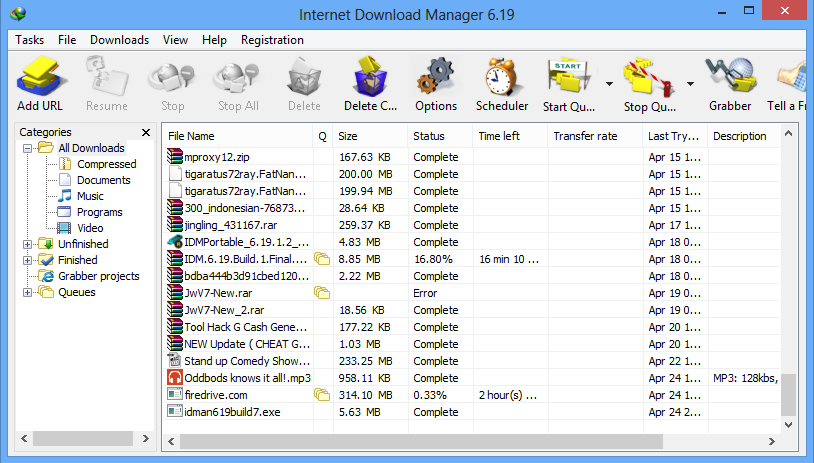Expand the Finished tree node
The width and height of the screenshot is (814, 463).
pyautogui.click(x=28, y=260)
